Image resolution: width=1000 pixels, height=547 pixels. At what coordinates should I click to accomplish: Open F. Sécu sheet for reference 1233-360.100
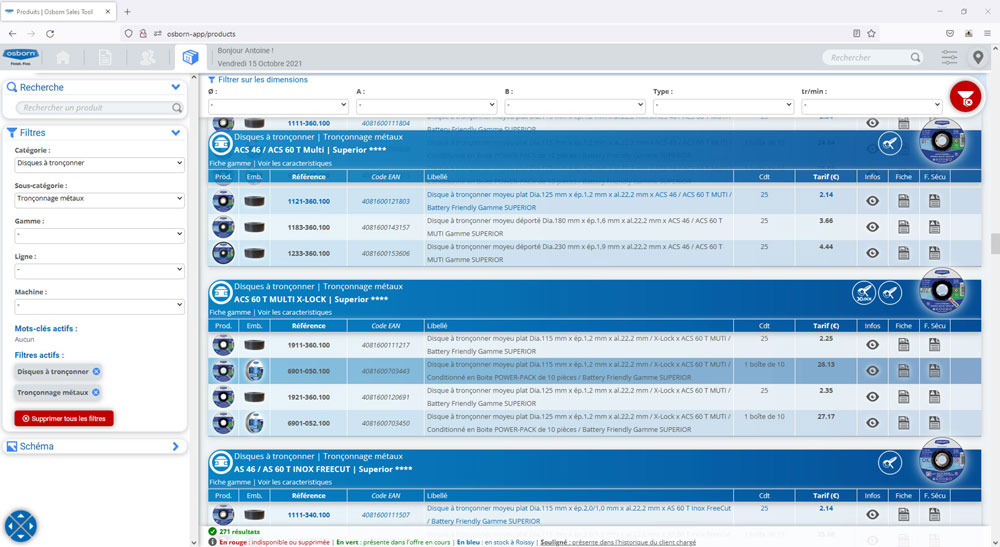click(x=934, y=253)
